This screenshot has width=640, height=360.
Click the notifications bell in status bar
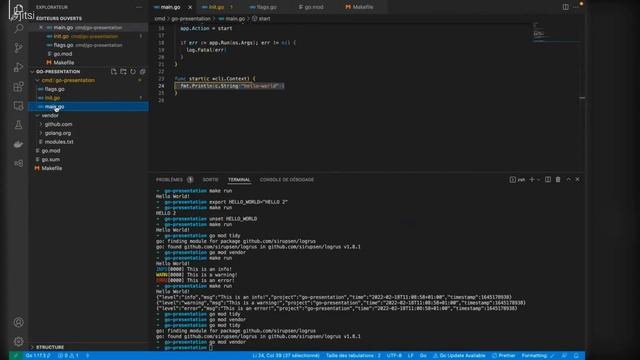pos(576,356)
